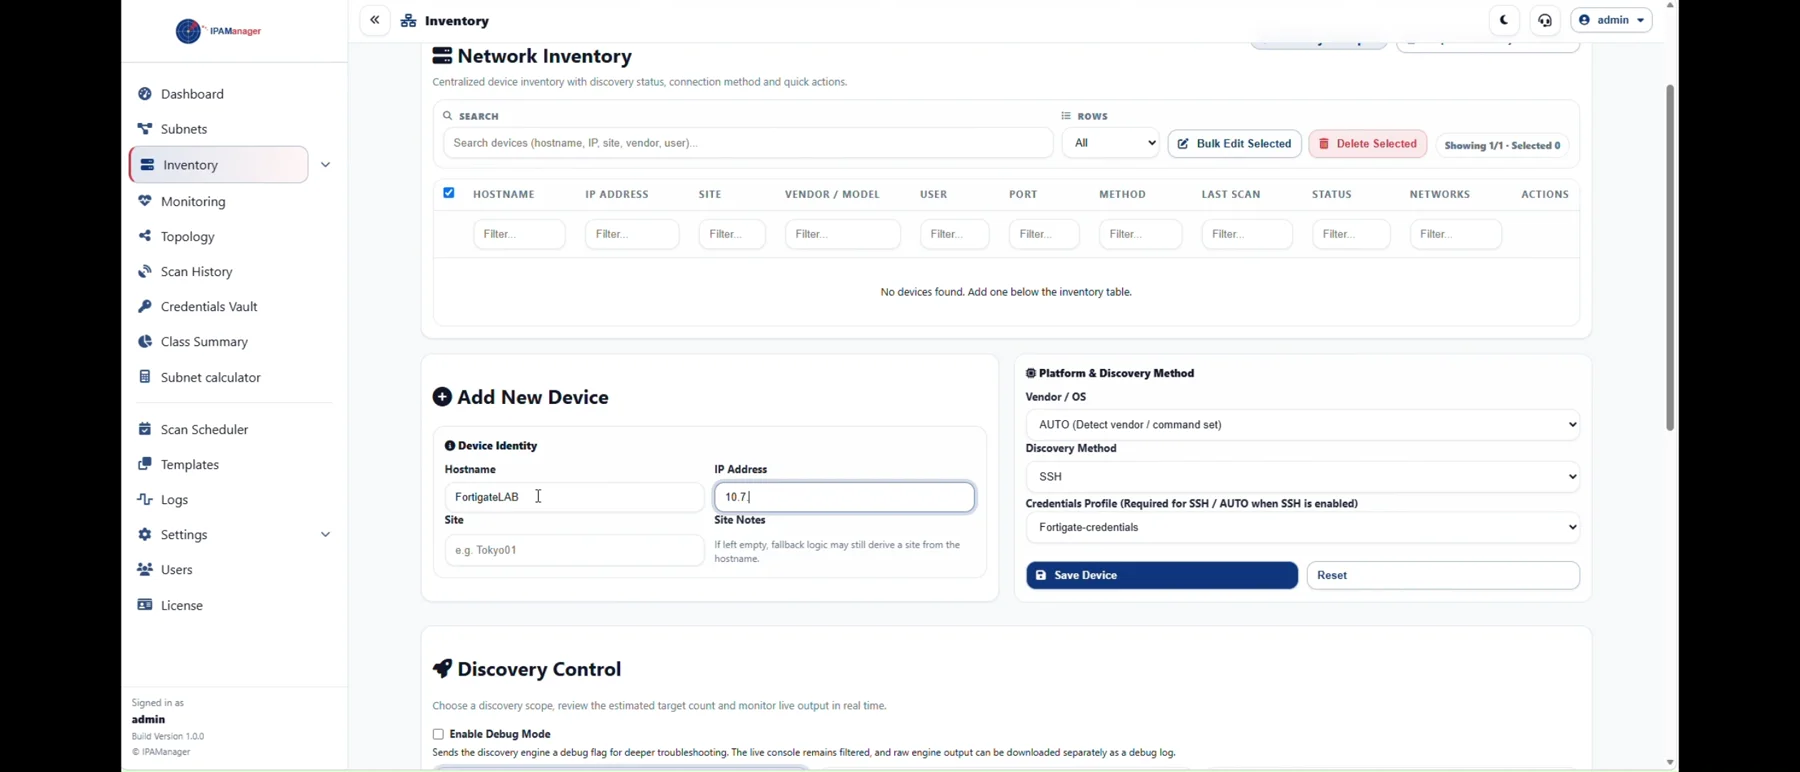Toggle the select-all checkbox in table header
Viewport: 1800px width, 772px height.
point(449,193)
